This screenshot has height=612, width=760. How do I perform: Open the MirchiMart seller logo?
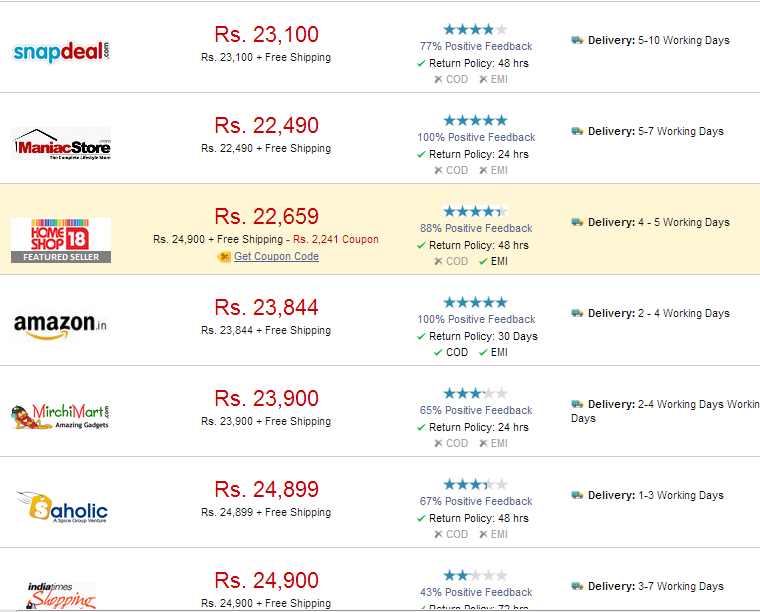pos(61,417)
